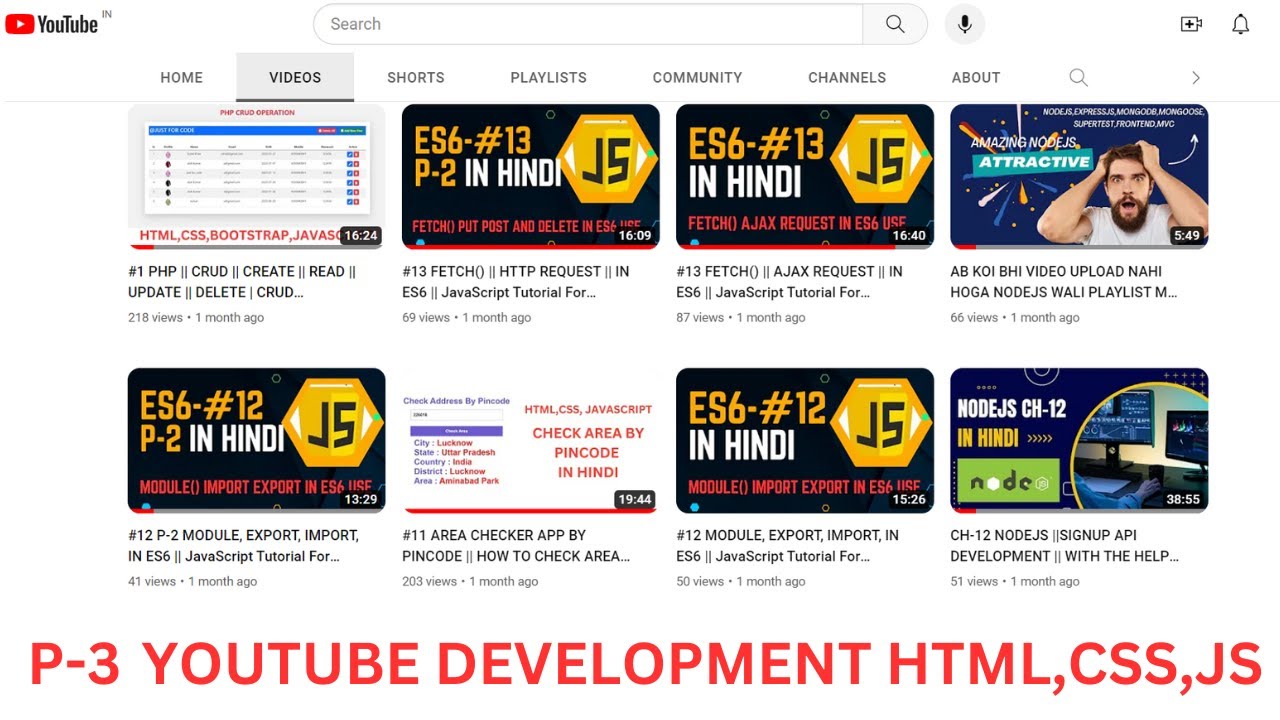Click the 5:49 duration badge
This screenshot has width=1280, height=720.
(1187, 236)
